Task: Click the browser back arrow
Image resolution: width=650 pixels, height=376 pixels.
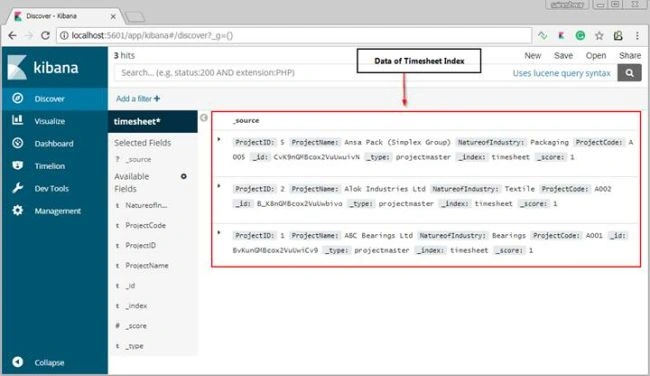Action: click(12, 36)
